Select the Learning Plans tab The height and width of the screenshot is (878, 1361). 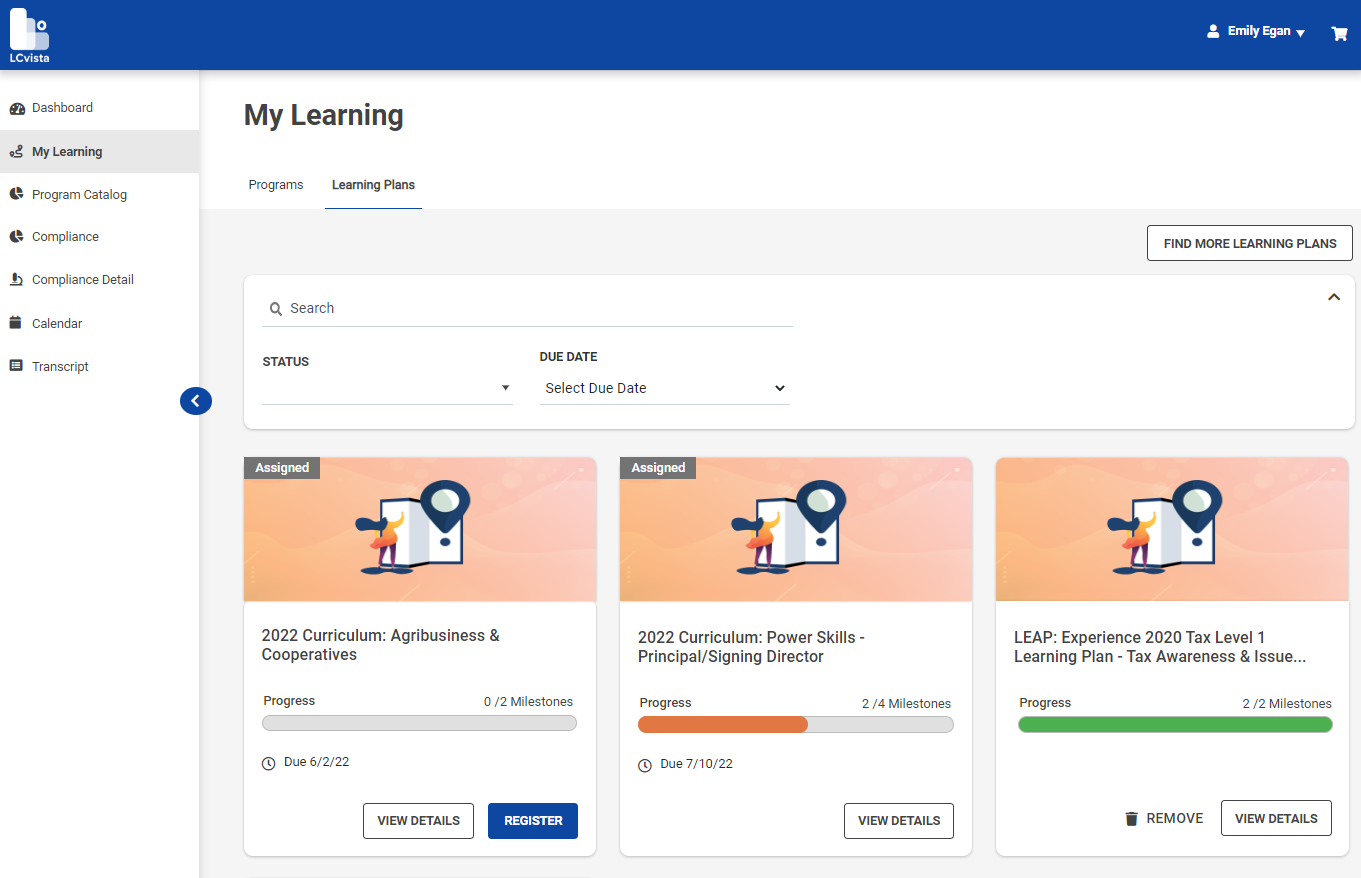click(373, 185)
